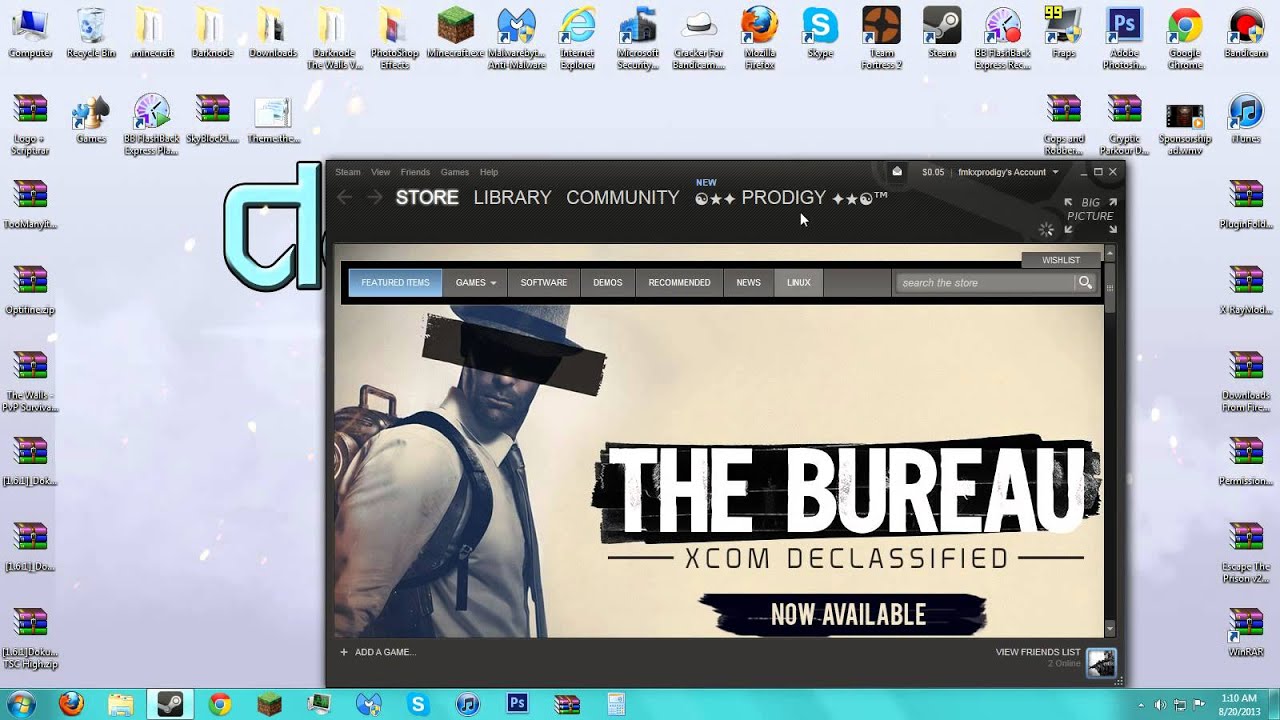Select the Linux store tab

[799, 283]
